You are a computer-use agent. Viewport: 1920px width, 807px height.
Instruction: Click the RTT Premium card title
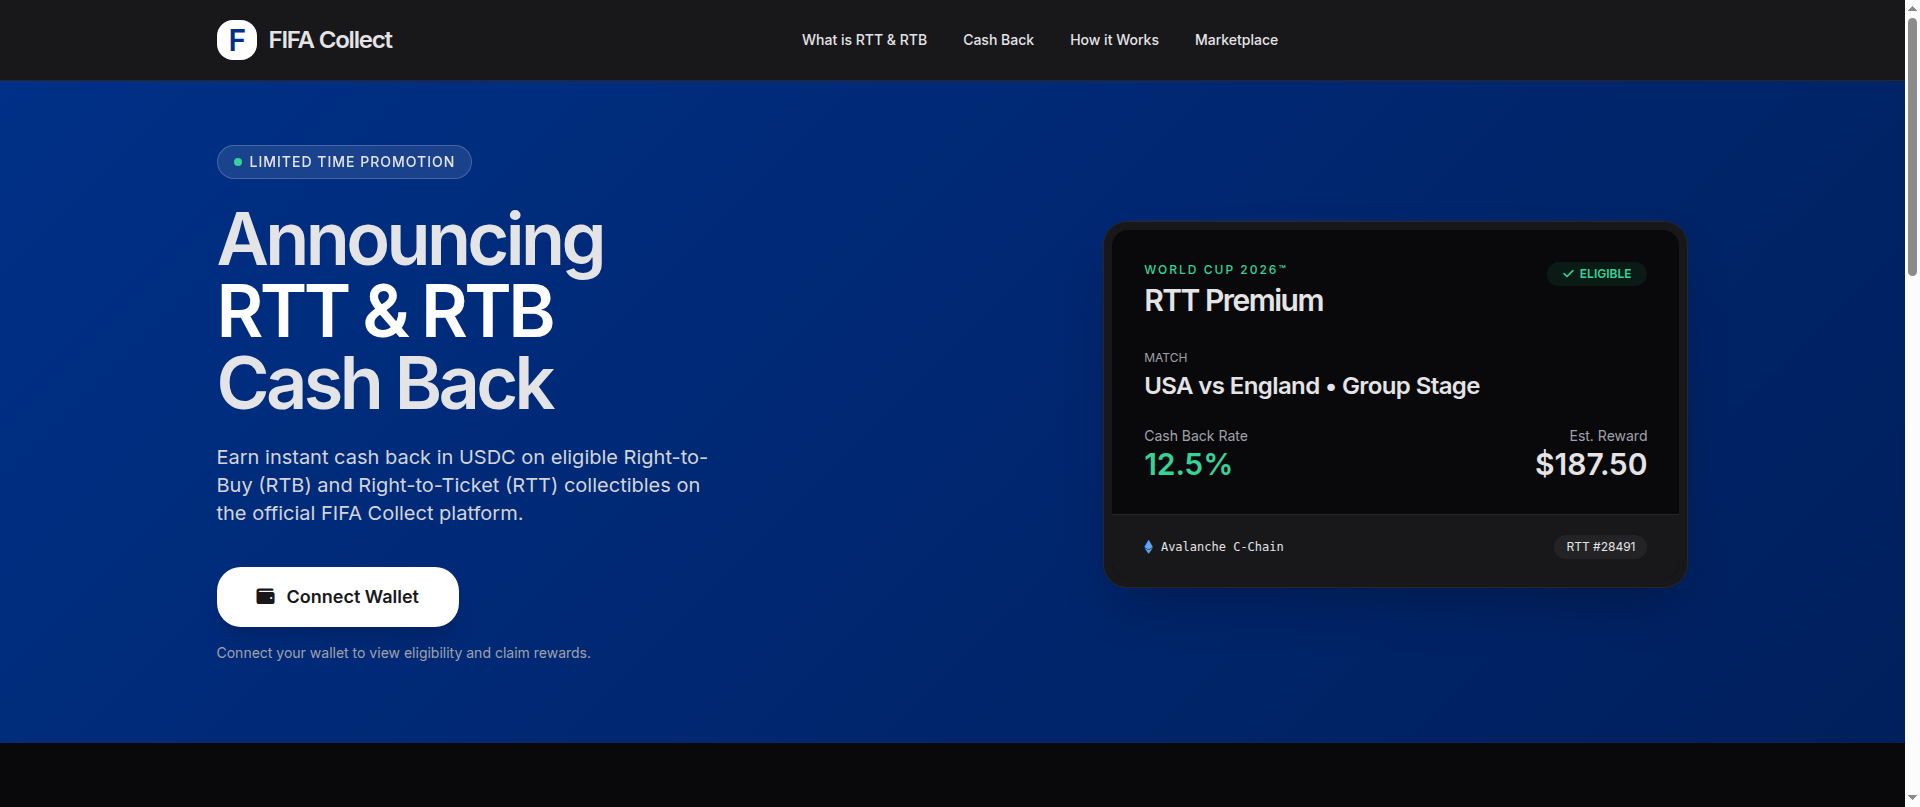(1233, 301)
